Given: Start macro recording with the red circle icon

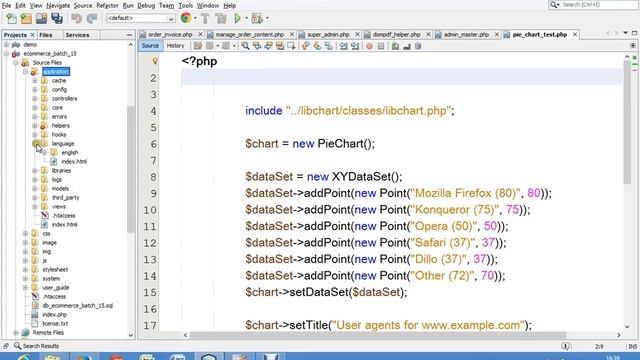Looking at the screenshot, I should (x=369, y=46).
